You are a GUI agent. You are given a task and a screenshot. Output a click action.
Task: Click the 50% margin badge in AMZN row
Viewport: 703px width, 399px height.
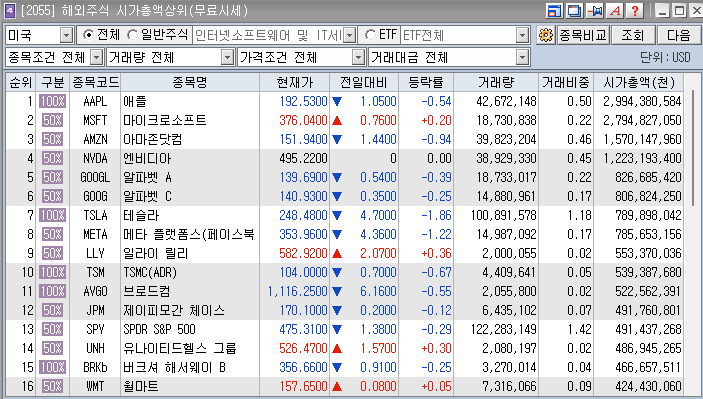click(x=52, y=139)
